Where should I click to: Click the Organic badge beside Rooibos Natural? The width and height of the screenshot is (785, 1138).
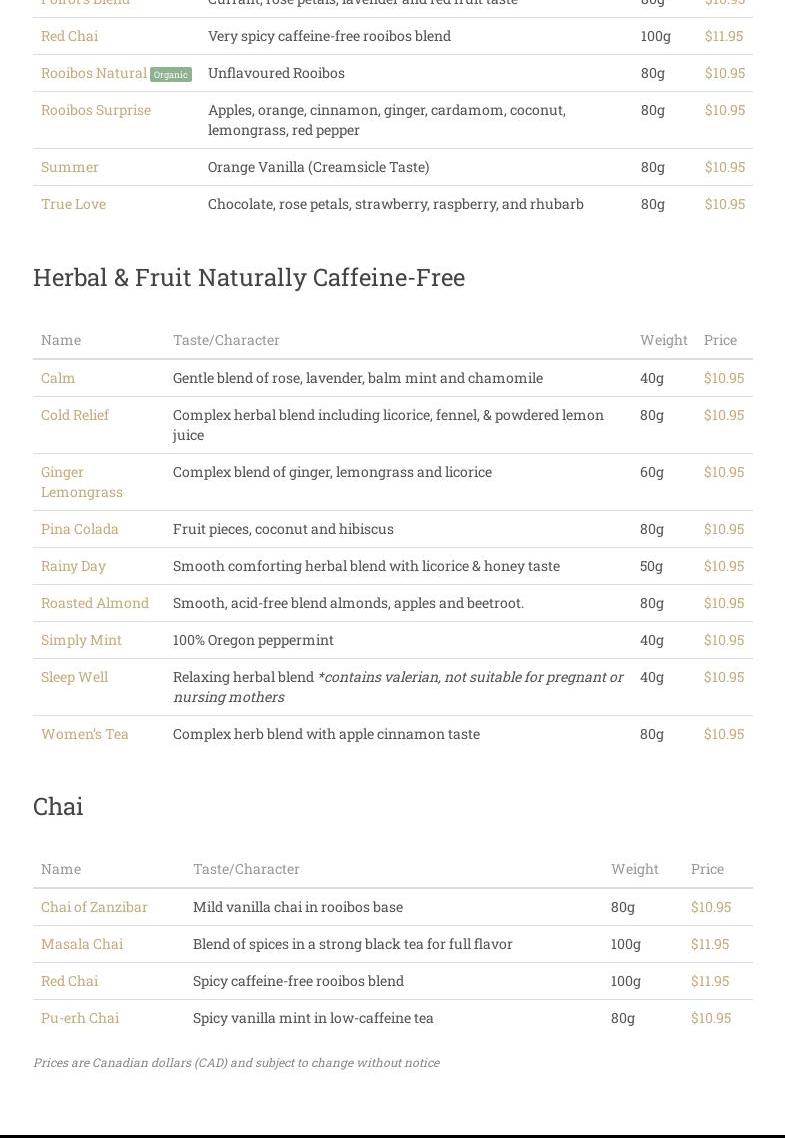click(170, 74)
